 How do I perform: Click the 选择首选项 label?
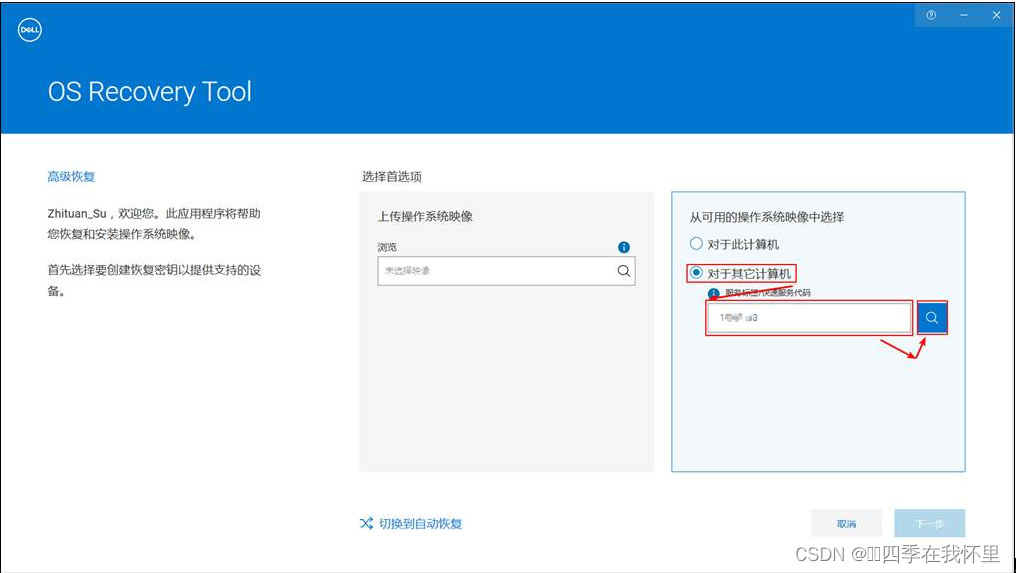392,176
